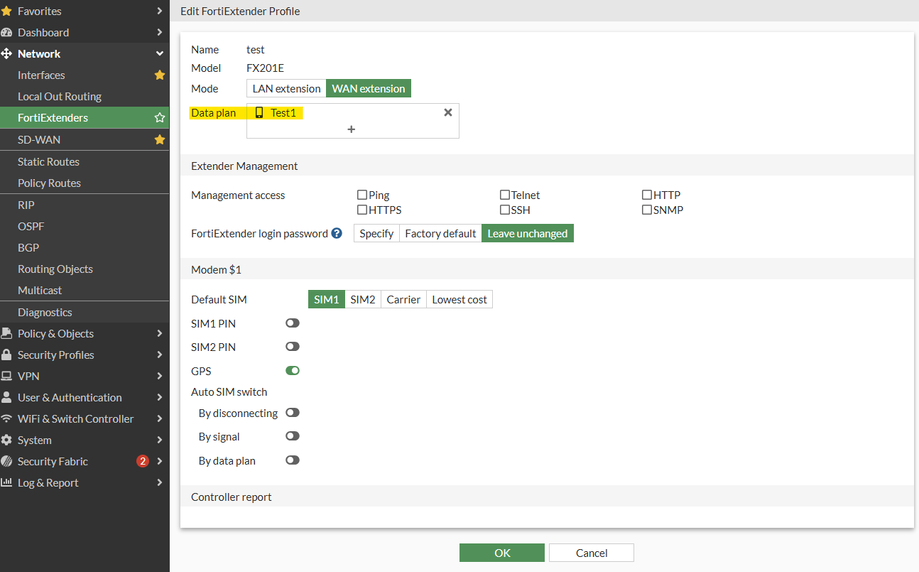Expand WiFi & Switch Controller chevron
This screenshot has height=572, width=919.
click(x=159, y=418)
